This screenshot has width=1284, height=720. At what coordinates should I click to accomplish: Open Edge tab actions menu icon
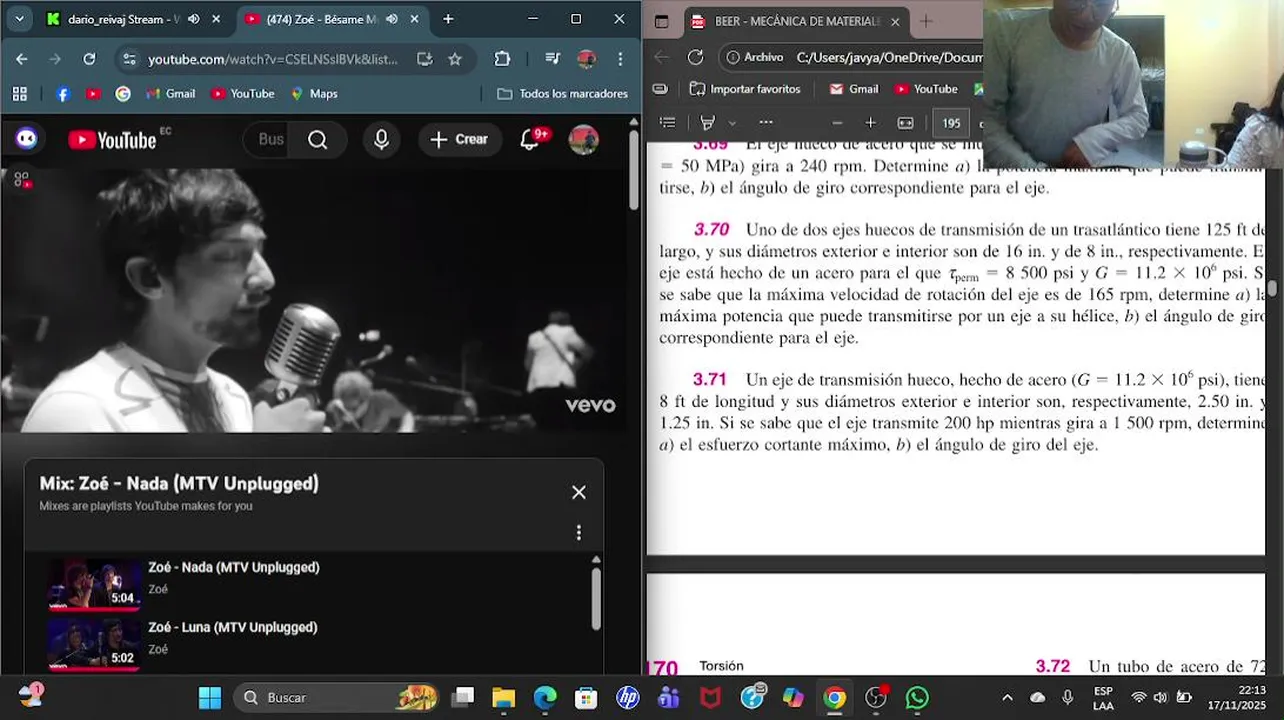click(662, 21)
